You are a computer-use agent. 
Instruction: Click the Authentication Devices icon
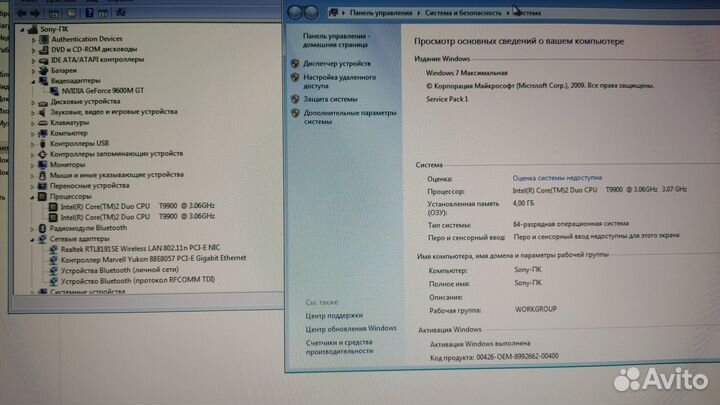coord(44,39)
